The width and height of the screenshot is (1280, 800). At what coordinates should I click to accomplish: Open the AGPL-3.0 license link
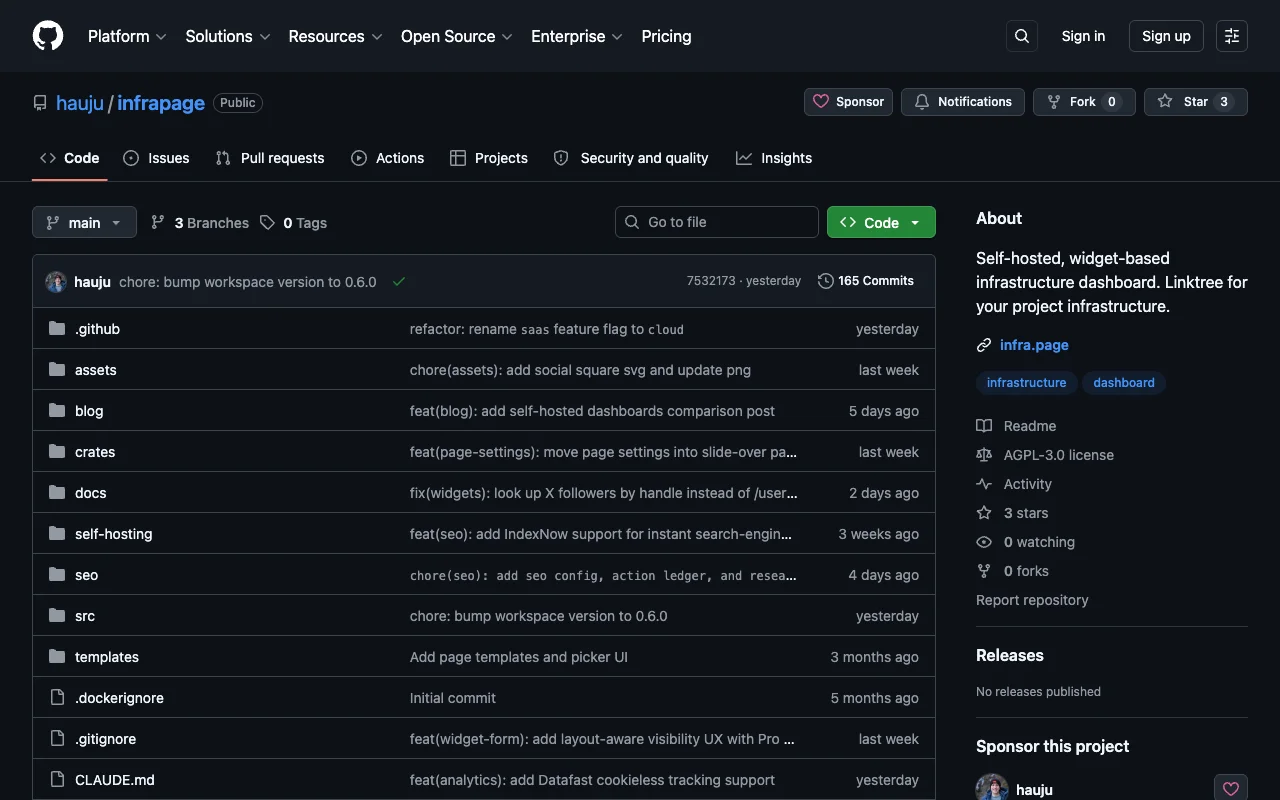tap(1045, 455)
